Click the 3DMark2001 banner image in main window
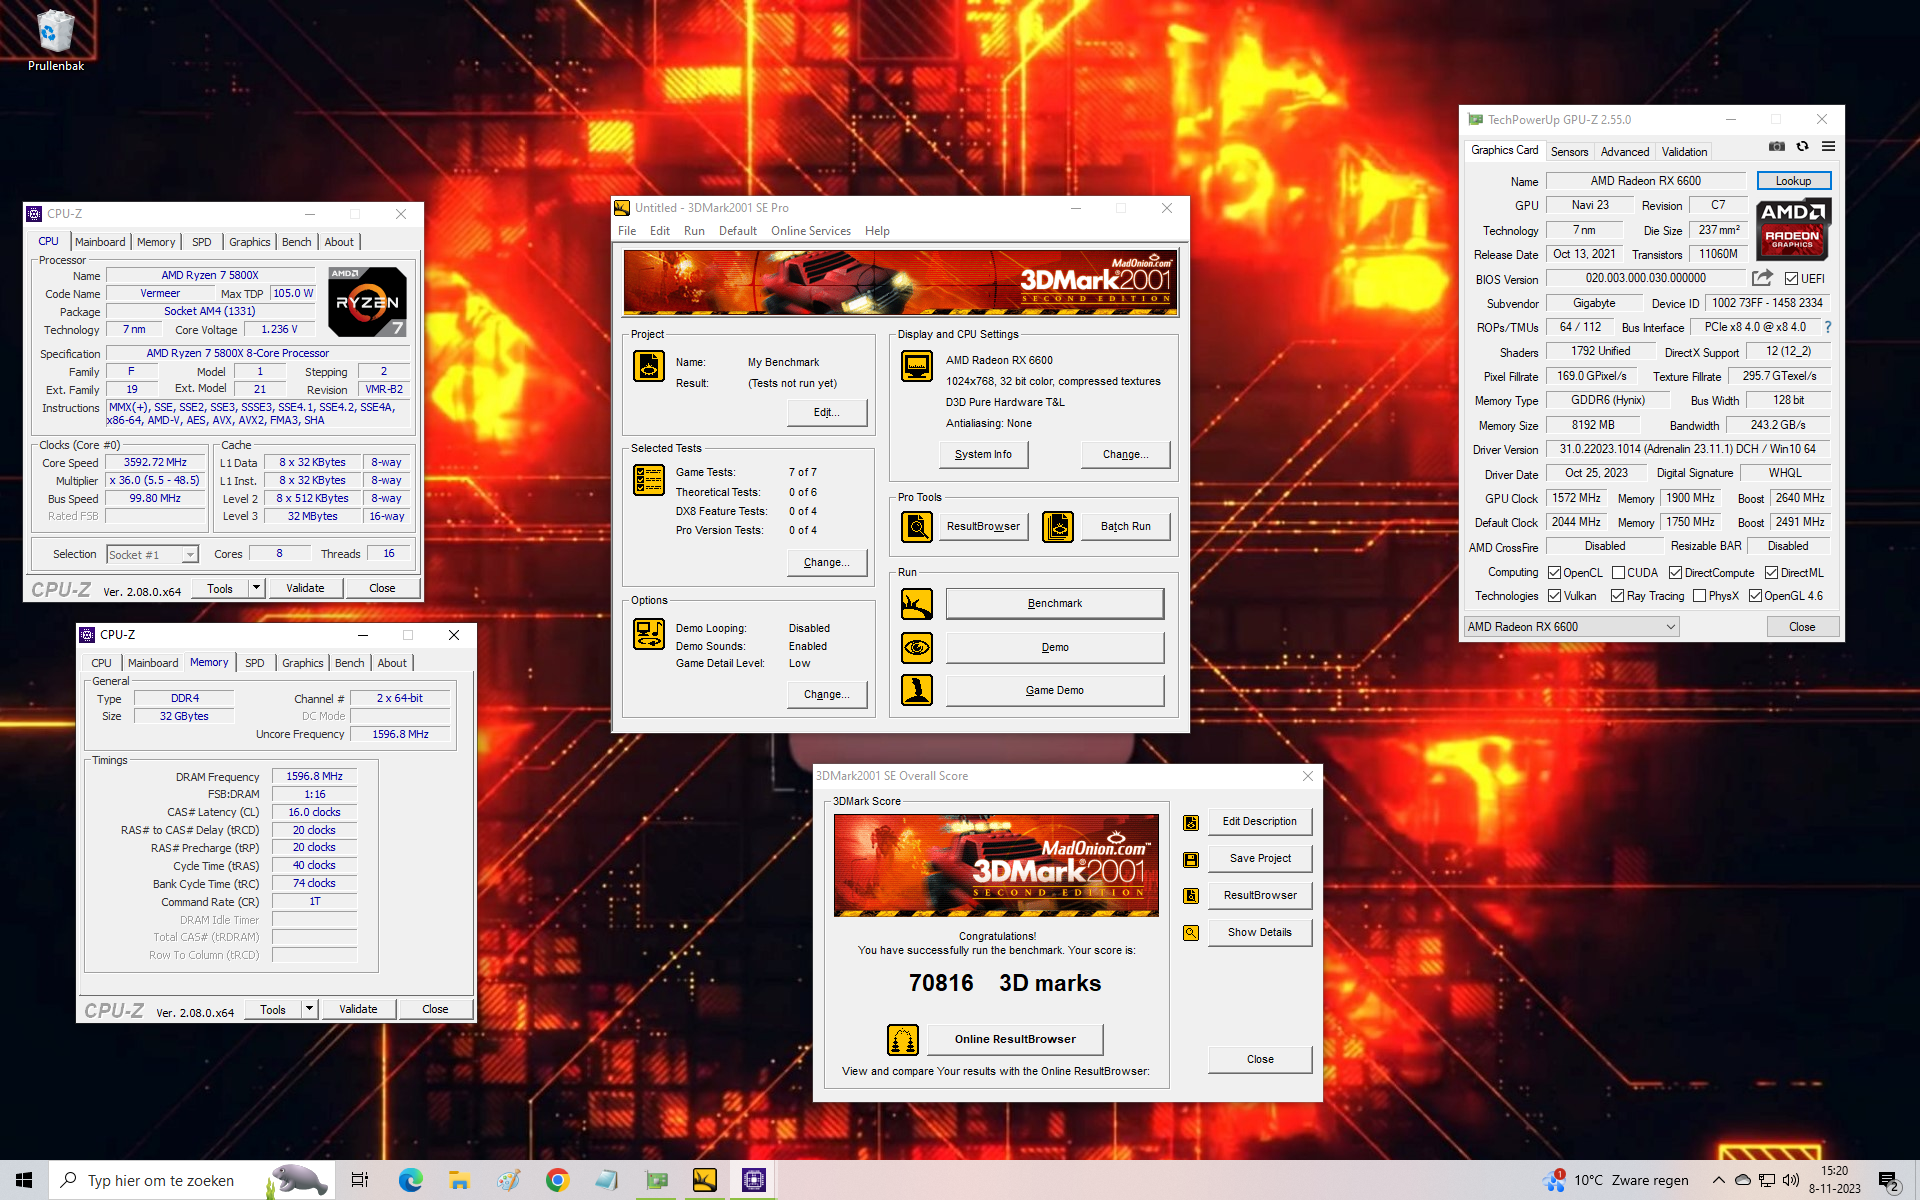 click(x=900, y=283)
